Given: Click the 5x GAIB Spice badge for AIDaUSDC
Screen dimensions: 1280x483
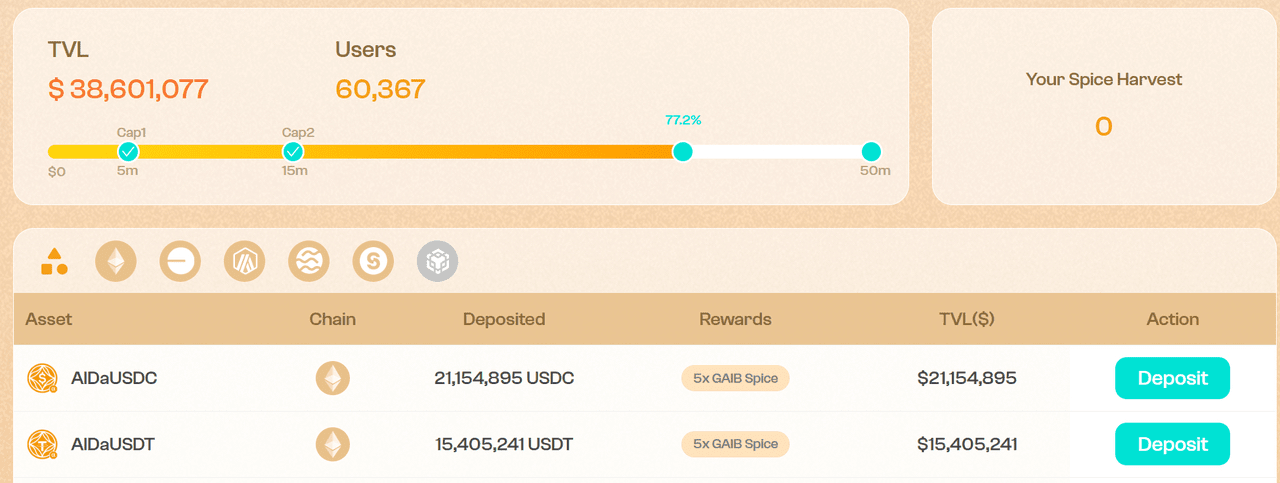Looking at the screenshot, I should 735,379.
